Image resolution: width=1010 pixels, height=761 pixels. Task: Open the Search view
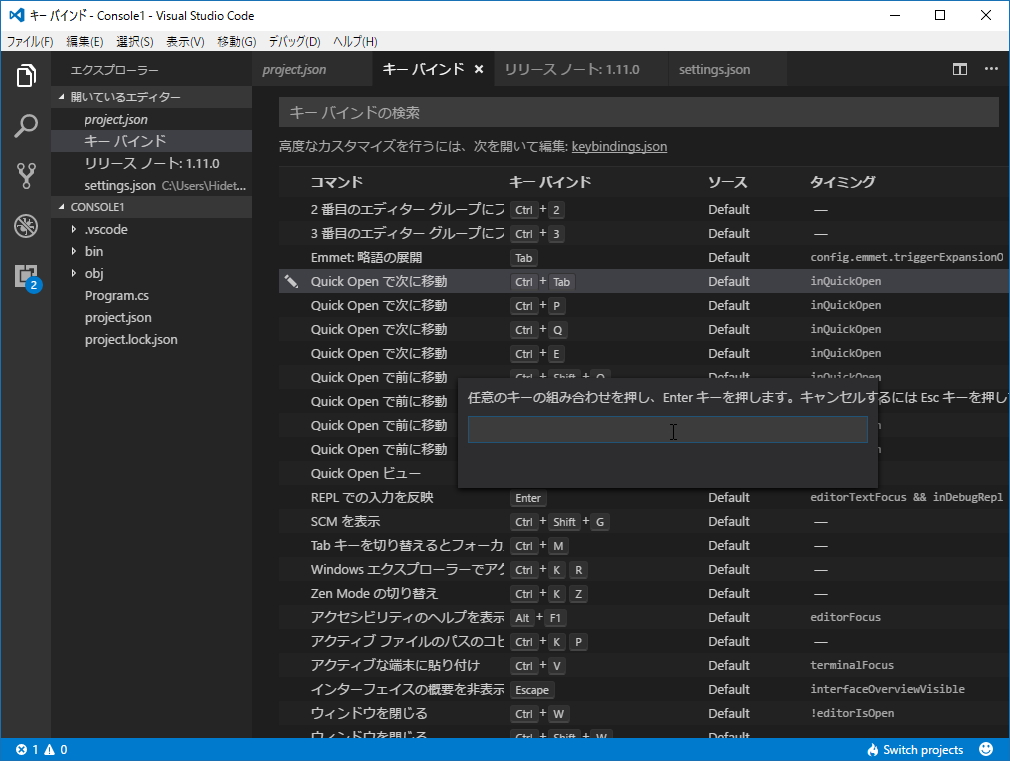click(x=25, y=127)
